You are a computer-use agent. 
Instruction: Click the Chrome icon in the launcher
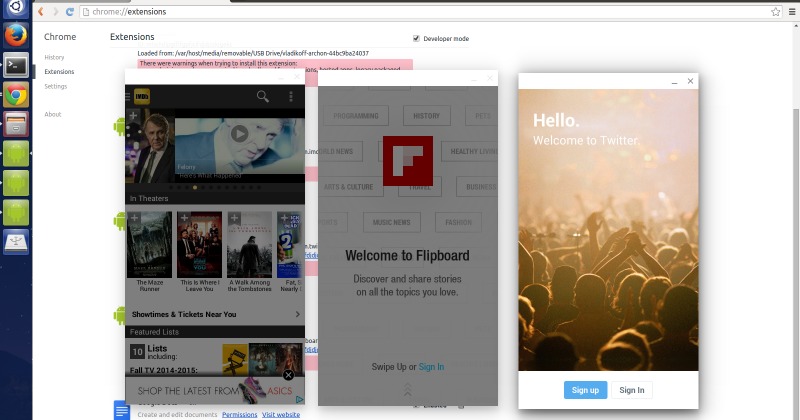point(16,95)
